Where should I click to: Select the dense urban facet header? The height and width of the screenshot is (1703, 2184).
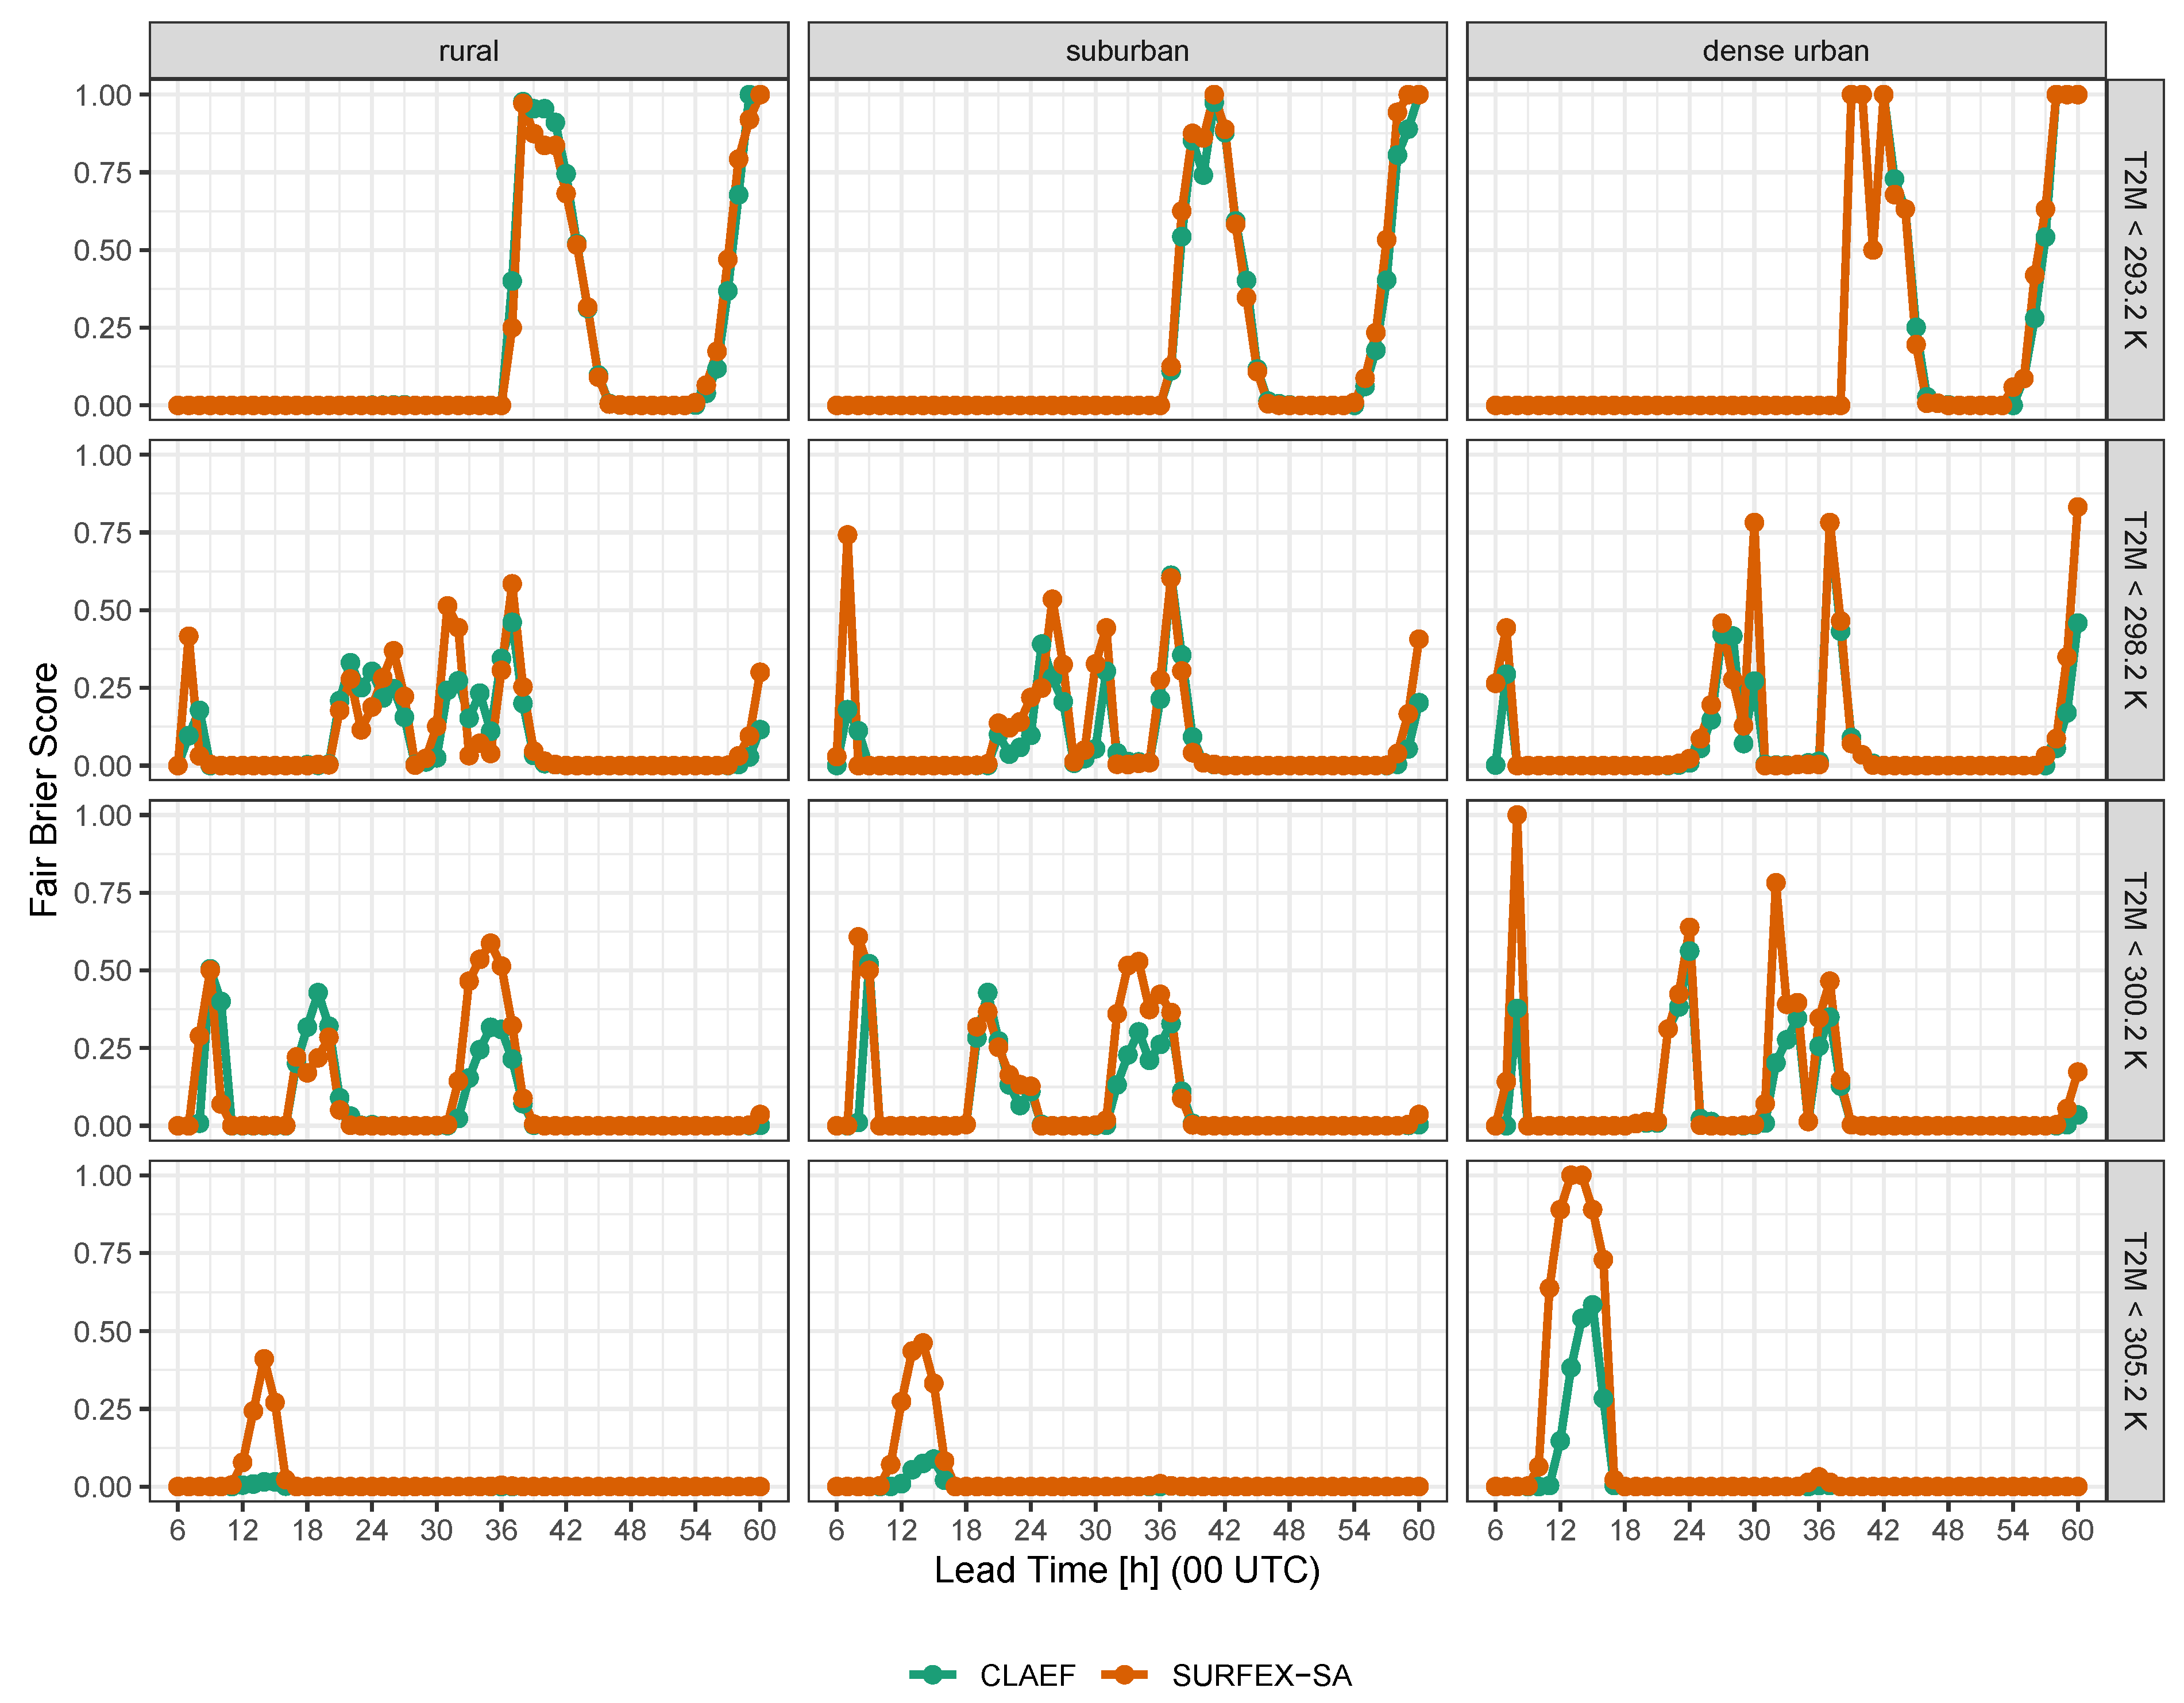coord(1785,51)
